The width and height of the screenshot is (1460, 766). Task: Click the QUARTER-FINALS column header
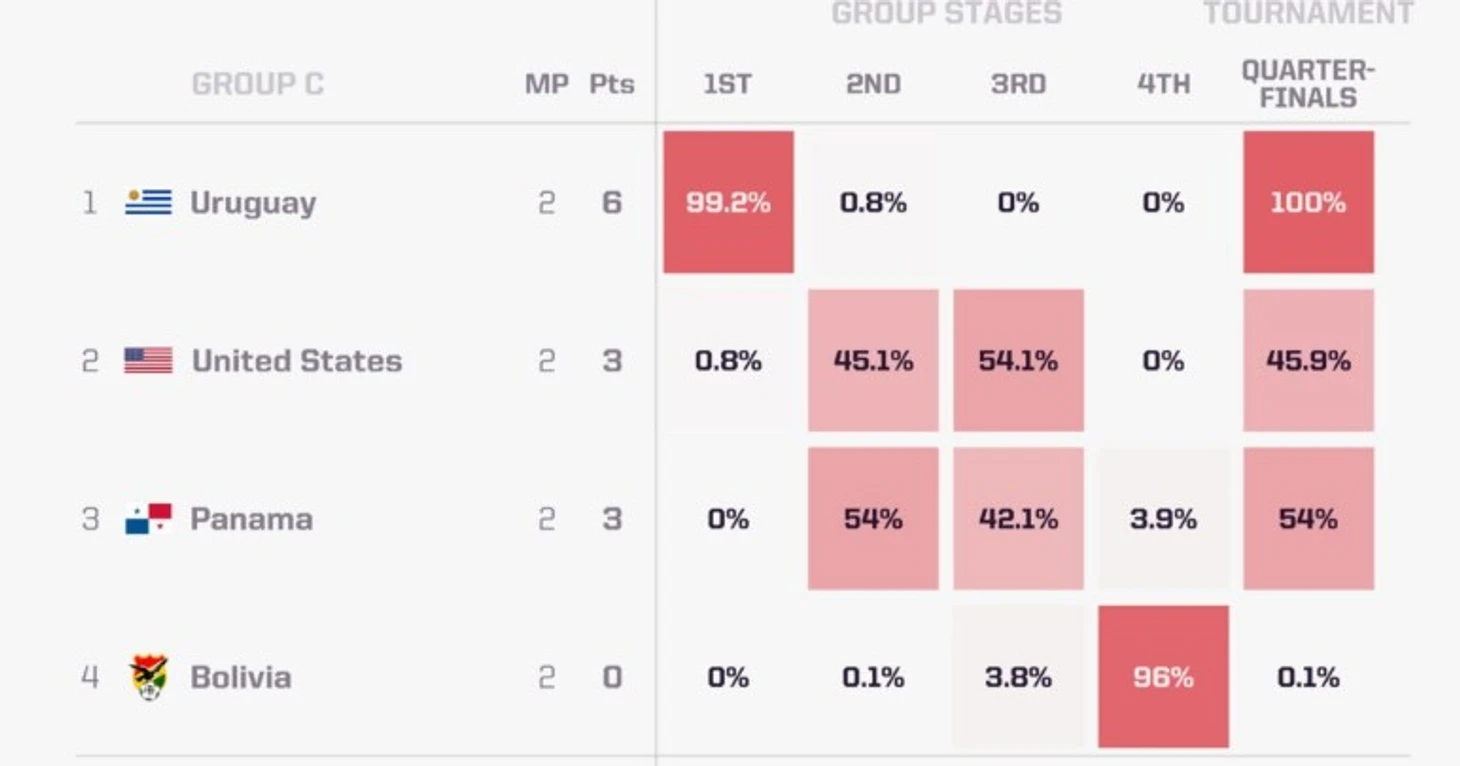[1308, 84]
